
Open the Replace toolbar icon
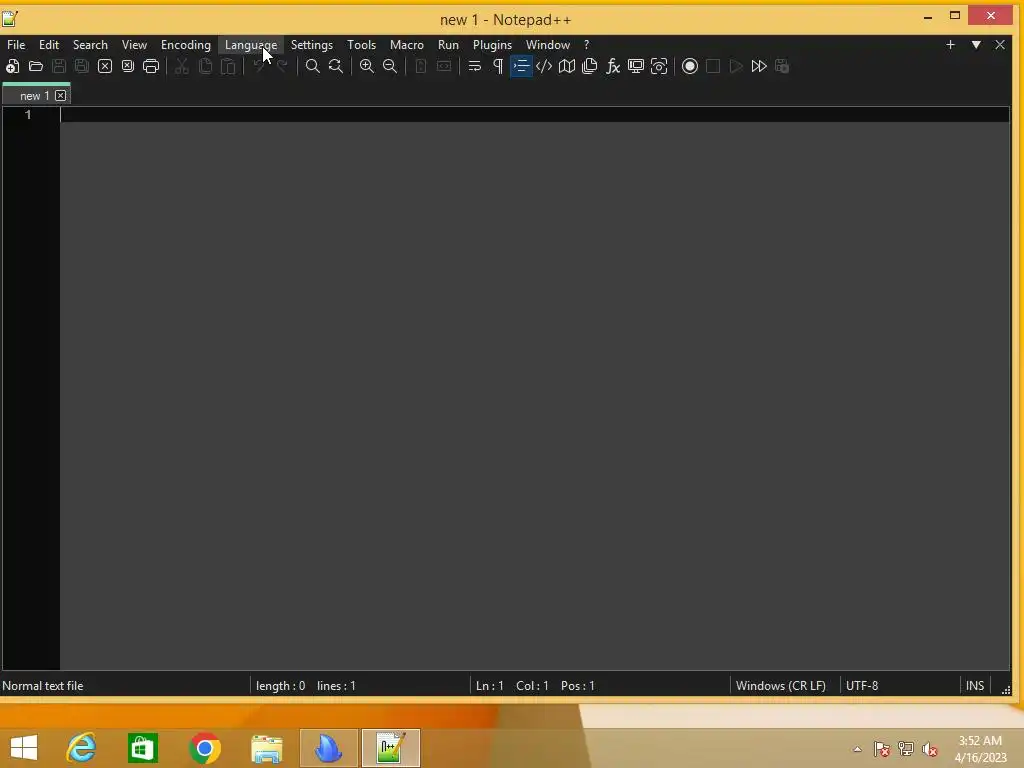(x=336, y=66)
